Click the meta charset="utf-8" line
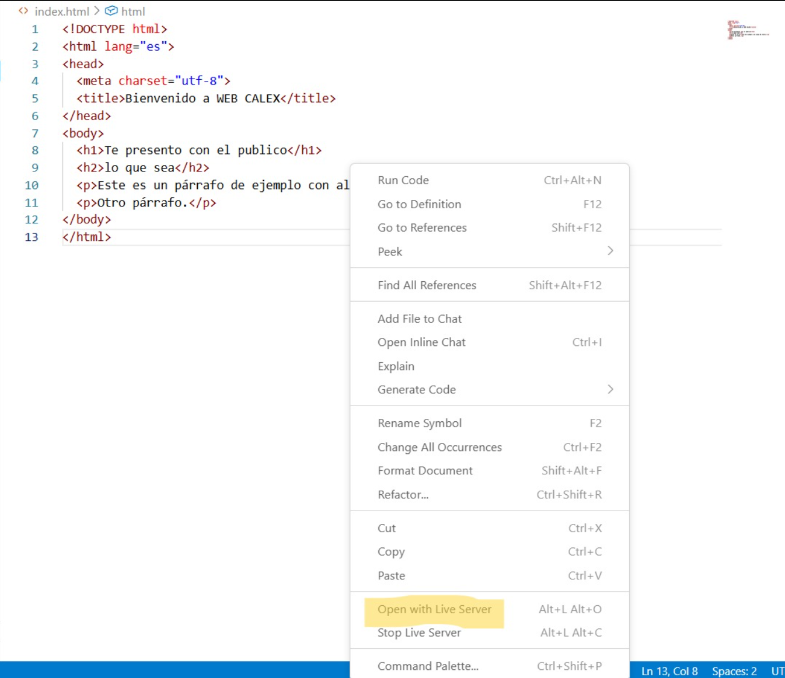 click(x=153, y=81)
